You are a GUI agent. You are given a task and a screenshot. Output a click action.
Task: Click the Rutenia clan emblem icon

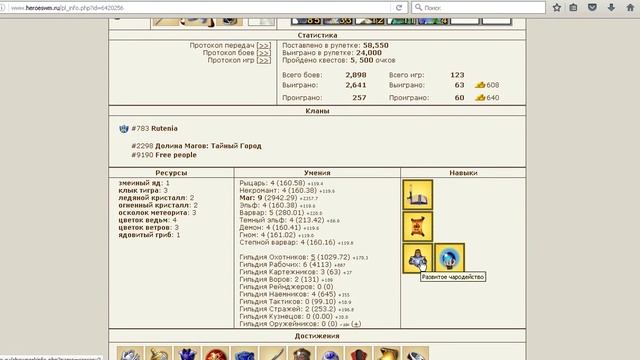[124, 129]
